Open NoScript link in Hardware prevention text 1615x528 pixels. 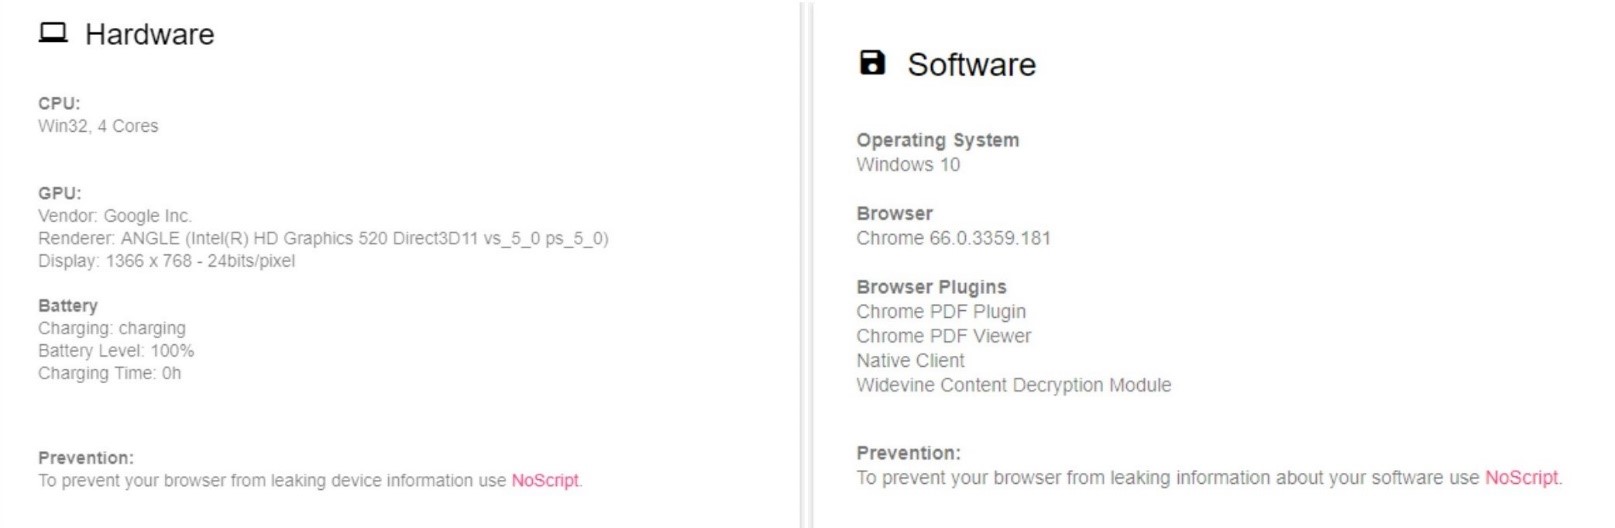click(x=545, y=480)
